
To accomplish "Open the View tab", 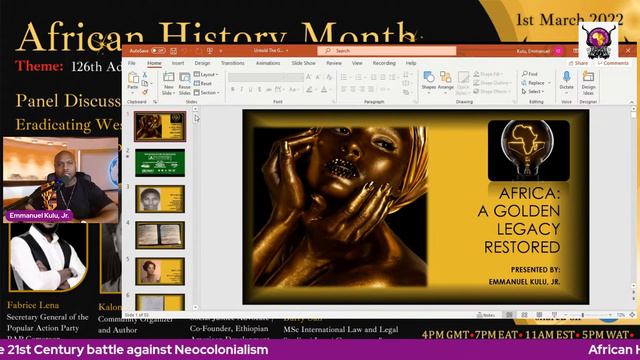I will [357, 63].
